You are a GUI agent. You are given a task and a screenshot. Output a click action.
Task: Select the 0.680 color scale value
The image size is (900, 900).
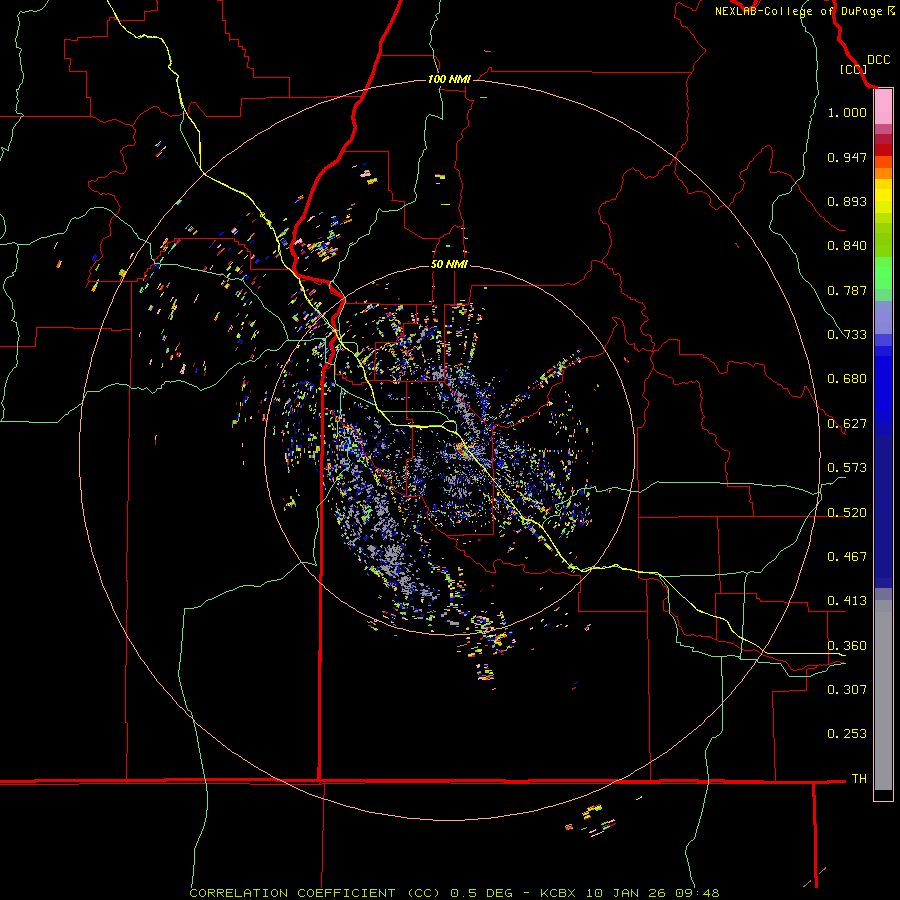[847, 379]
